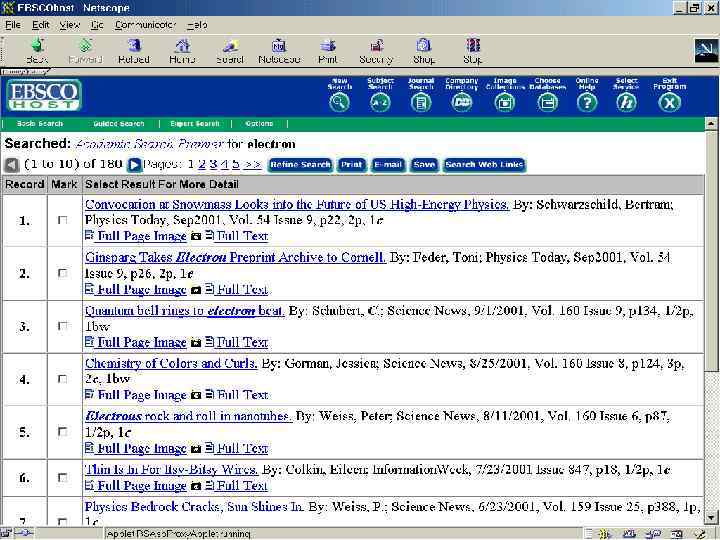Image resolution: width=720 pixels, height=540 pixels.
Task: Open Quantum bell rings article link
Action: pyautogui.click(x=184, y=311)
